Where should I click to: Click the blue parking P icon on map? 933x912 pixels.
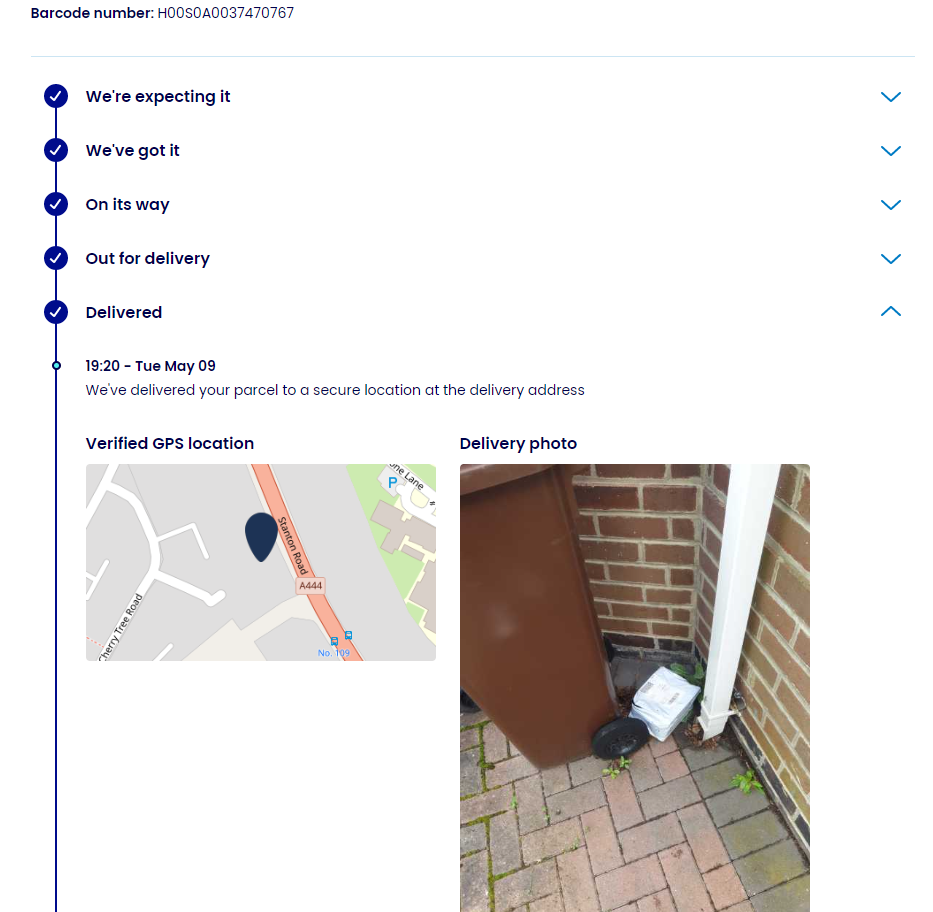point(392,482)
